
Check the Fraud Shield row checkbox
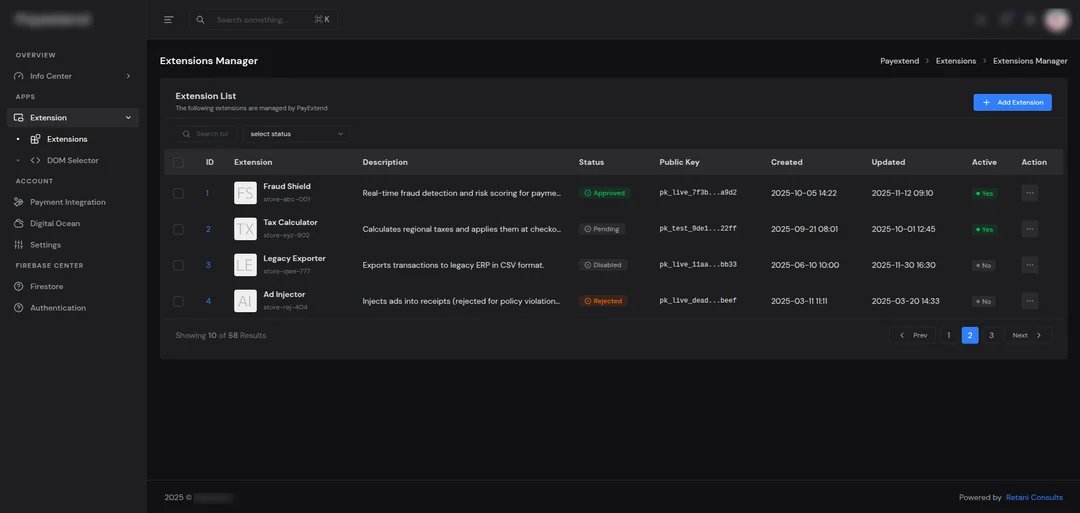[x=178, y=193]
